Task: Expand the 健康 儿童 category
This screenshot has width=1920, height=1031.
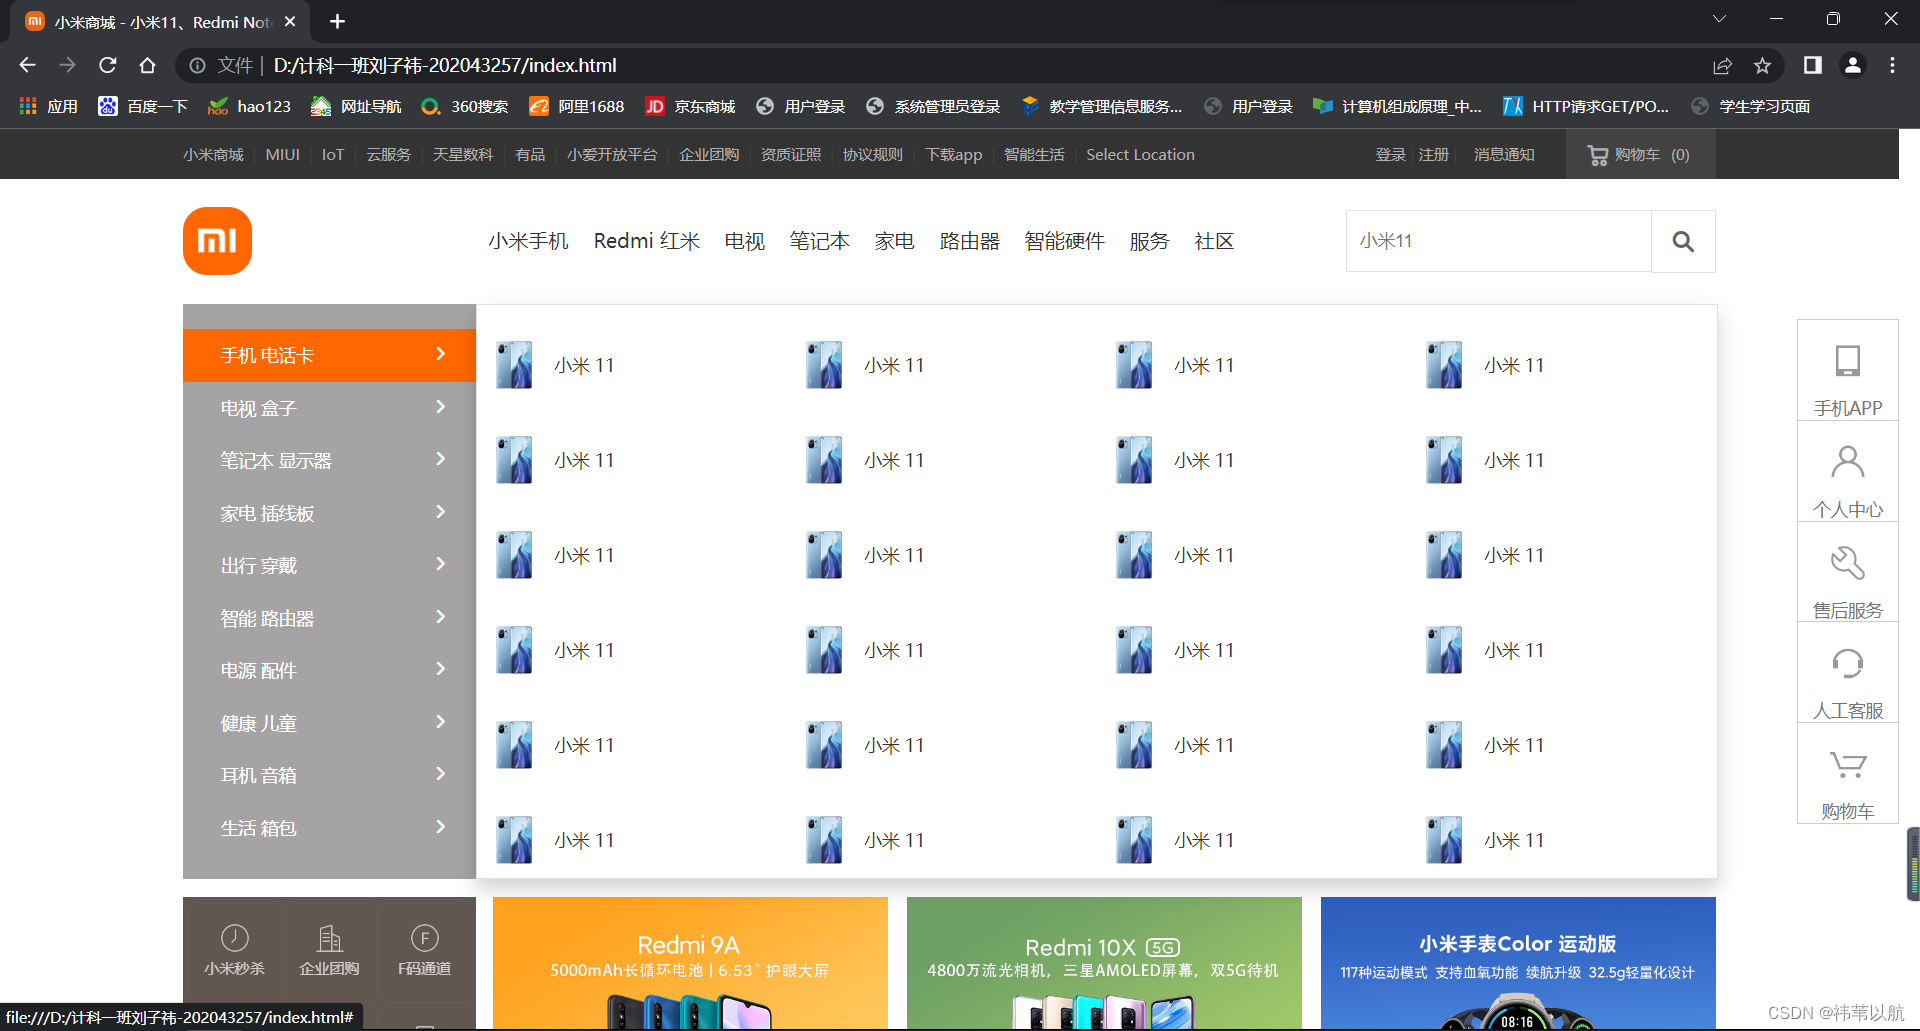Action: pos(329,723)
